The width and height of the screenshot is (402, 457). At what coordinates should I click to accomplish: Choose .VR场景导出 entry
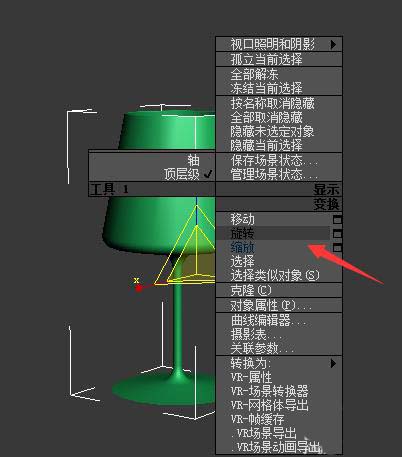tap(279, 433)
